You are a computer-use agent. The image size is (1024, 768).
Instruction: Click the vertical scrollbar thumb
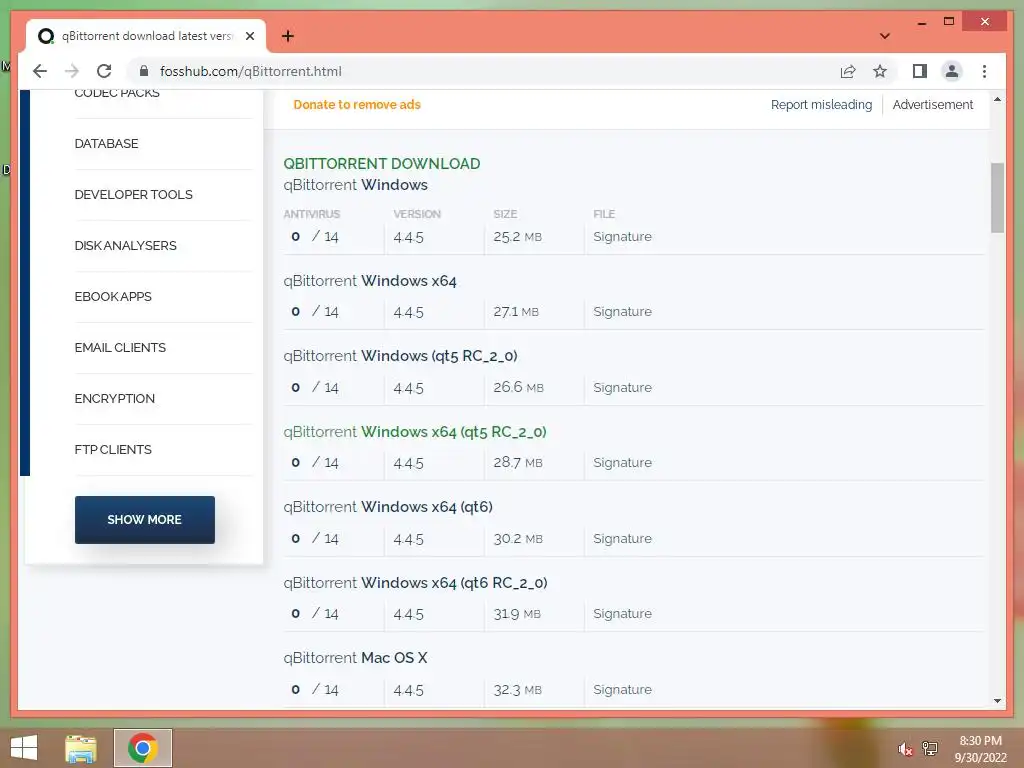pos(997,198)
